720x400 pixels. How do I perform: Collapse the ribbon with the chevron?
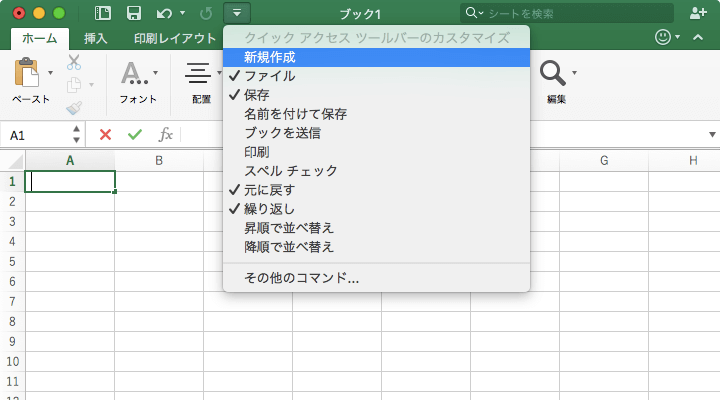700,38
